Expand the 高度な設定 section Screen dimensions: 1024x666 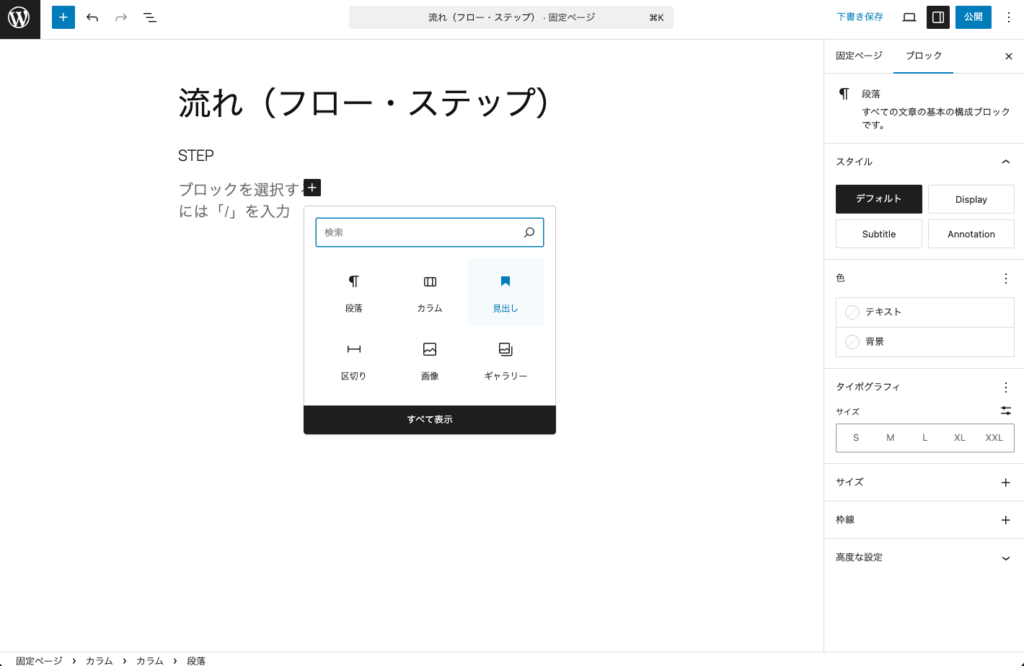(x=923, y=557)
